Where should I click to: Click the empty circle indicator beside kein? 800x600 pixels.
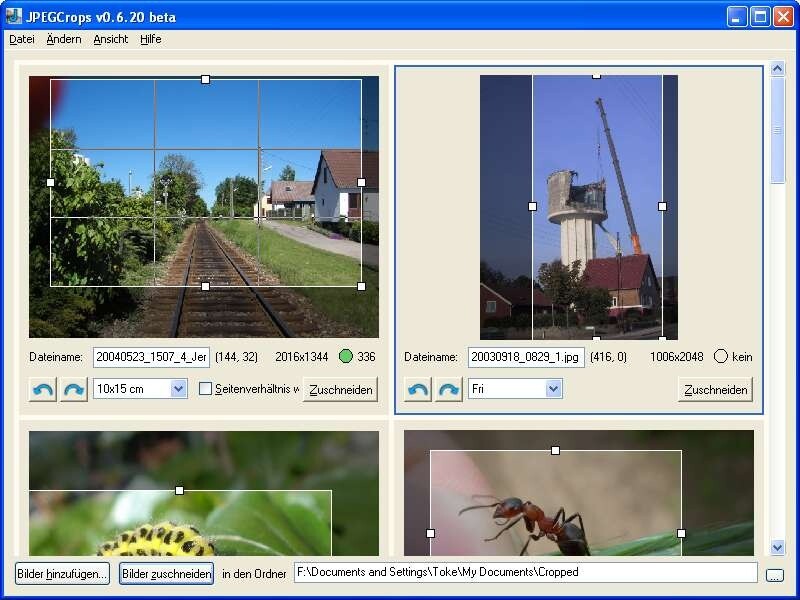tap(721, 357)
